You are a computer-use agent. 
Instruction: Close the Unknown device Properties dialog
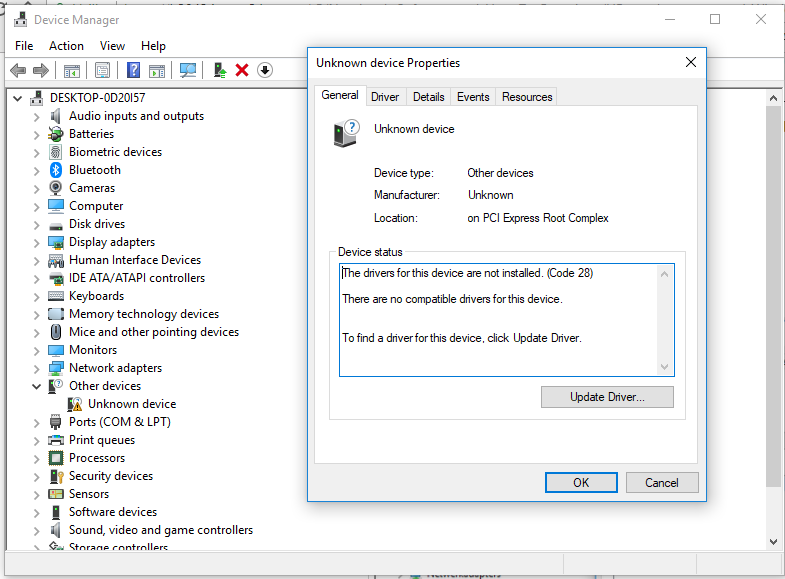[691, 63]
